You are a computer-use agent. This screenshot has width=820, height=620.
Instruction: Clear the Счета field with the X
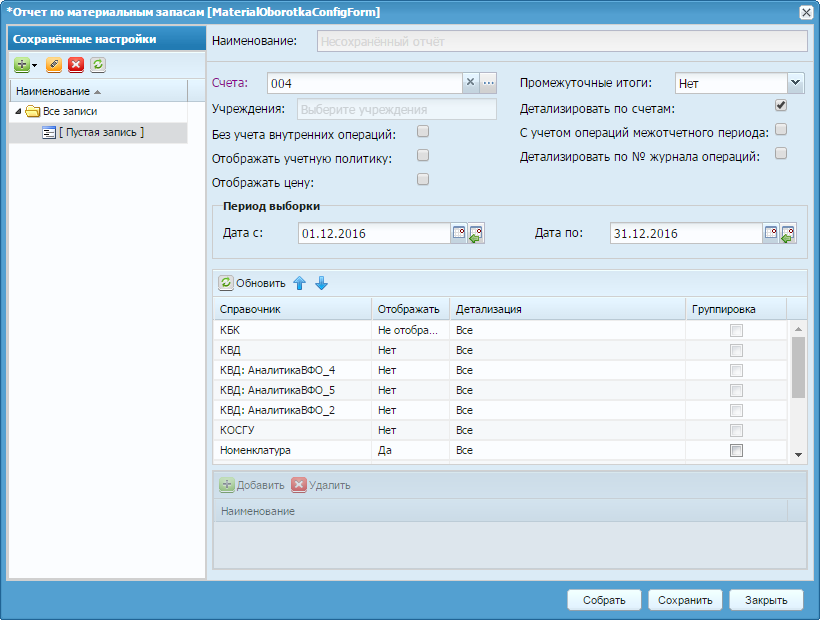coord(470,83)
